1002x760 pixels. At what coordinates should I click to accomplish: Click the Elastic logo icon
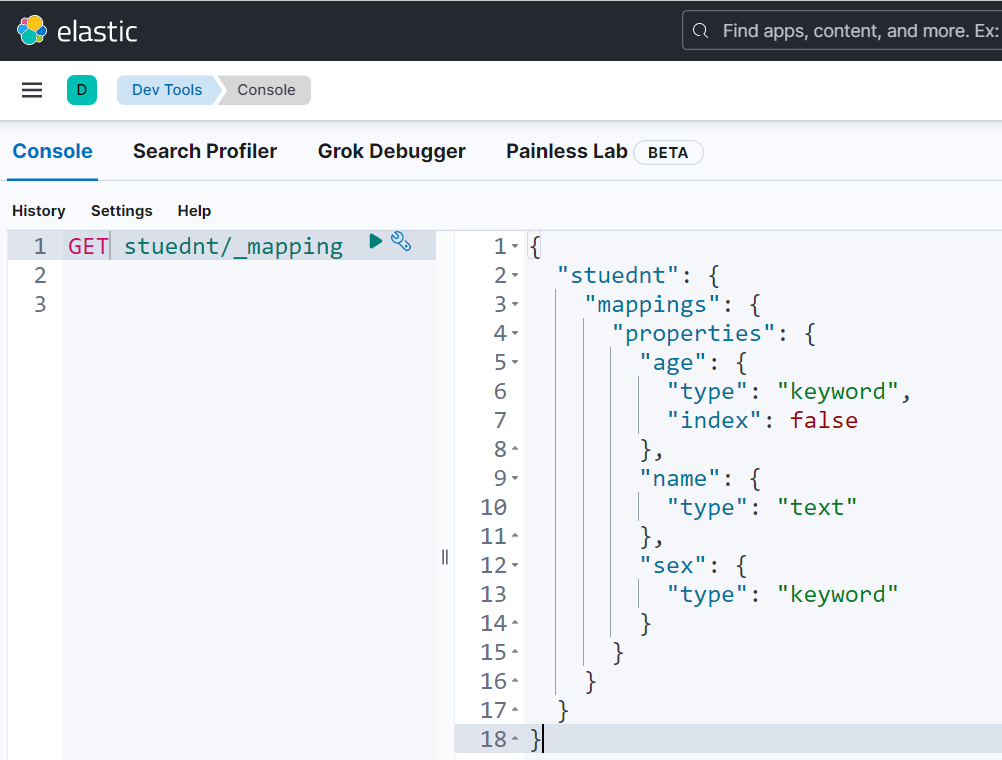tap(32, 31)
